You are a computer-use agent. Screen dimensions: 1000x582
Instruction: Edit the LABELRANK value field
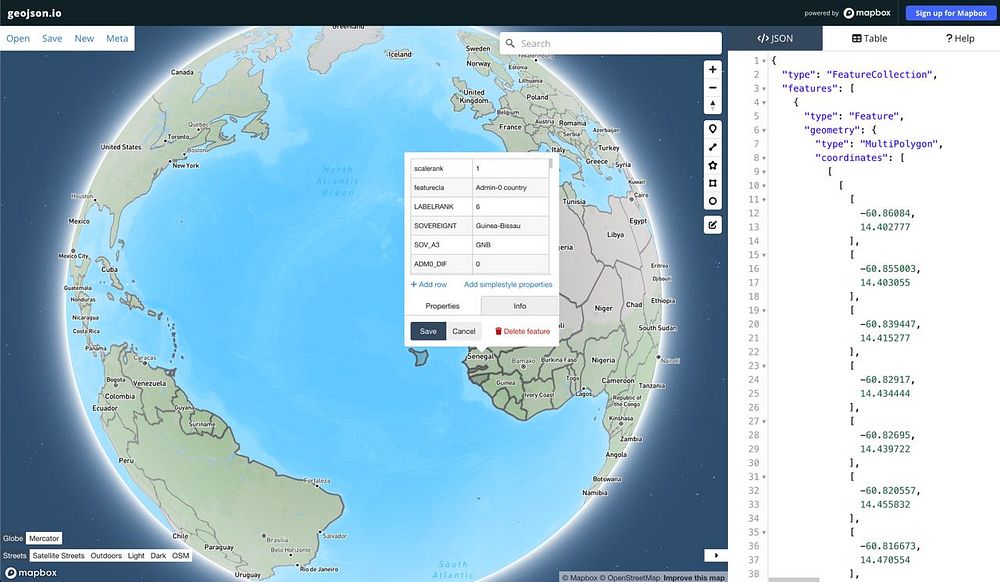(510, 207)
